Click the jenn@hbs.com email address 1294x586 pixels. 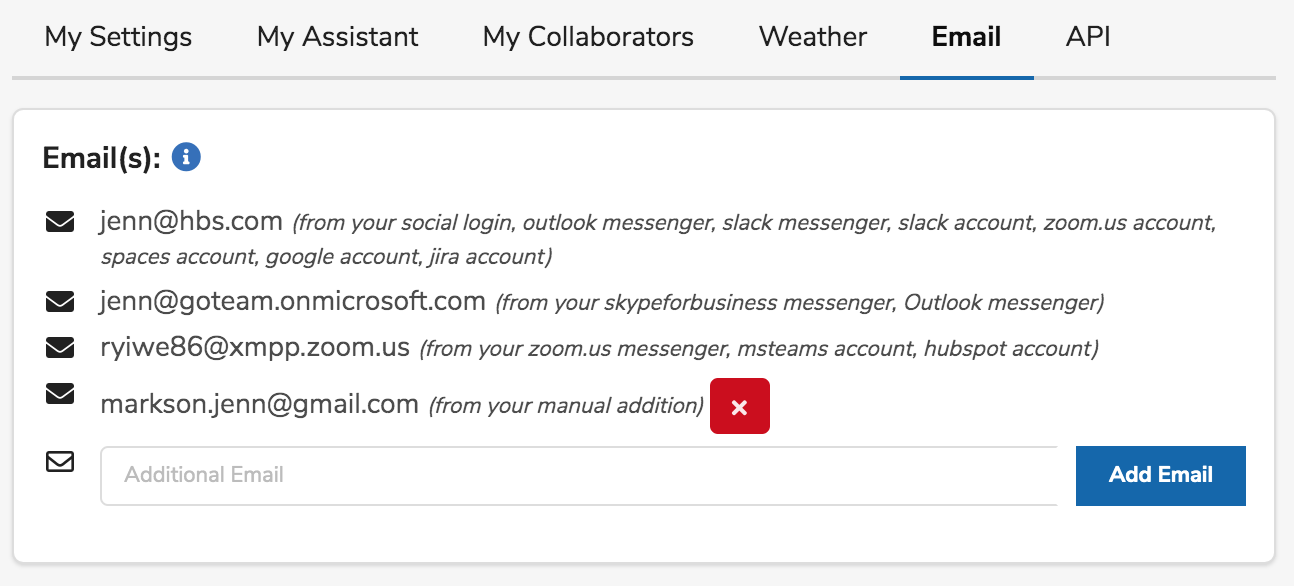point(192,221)
